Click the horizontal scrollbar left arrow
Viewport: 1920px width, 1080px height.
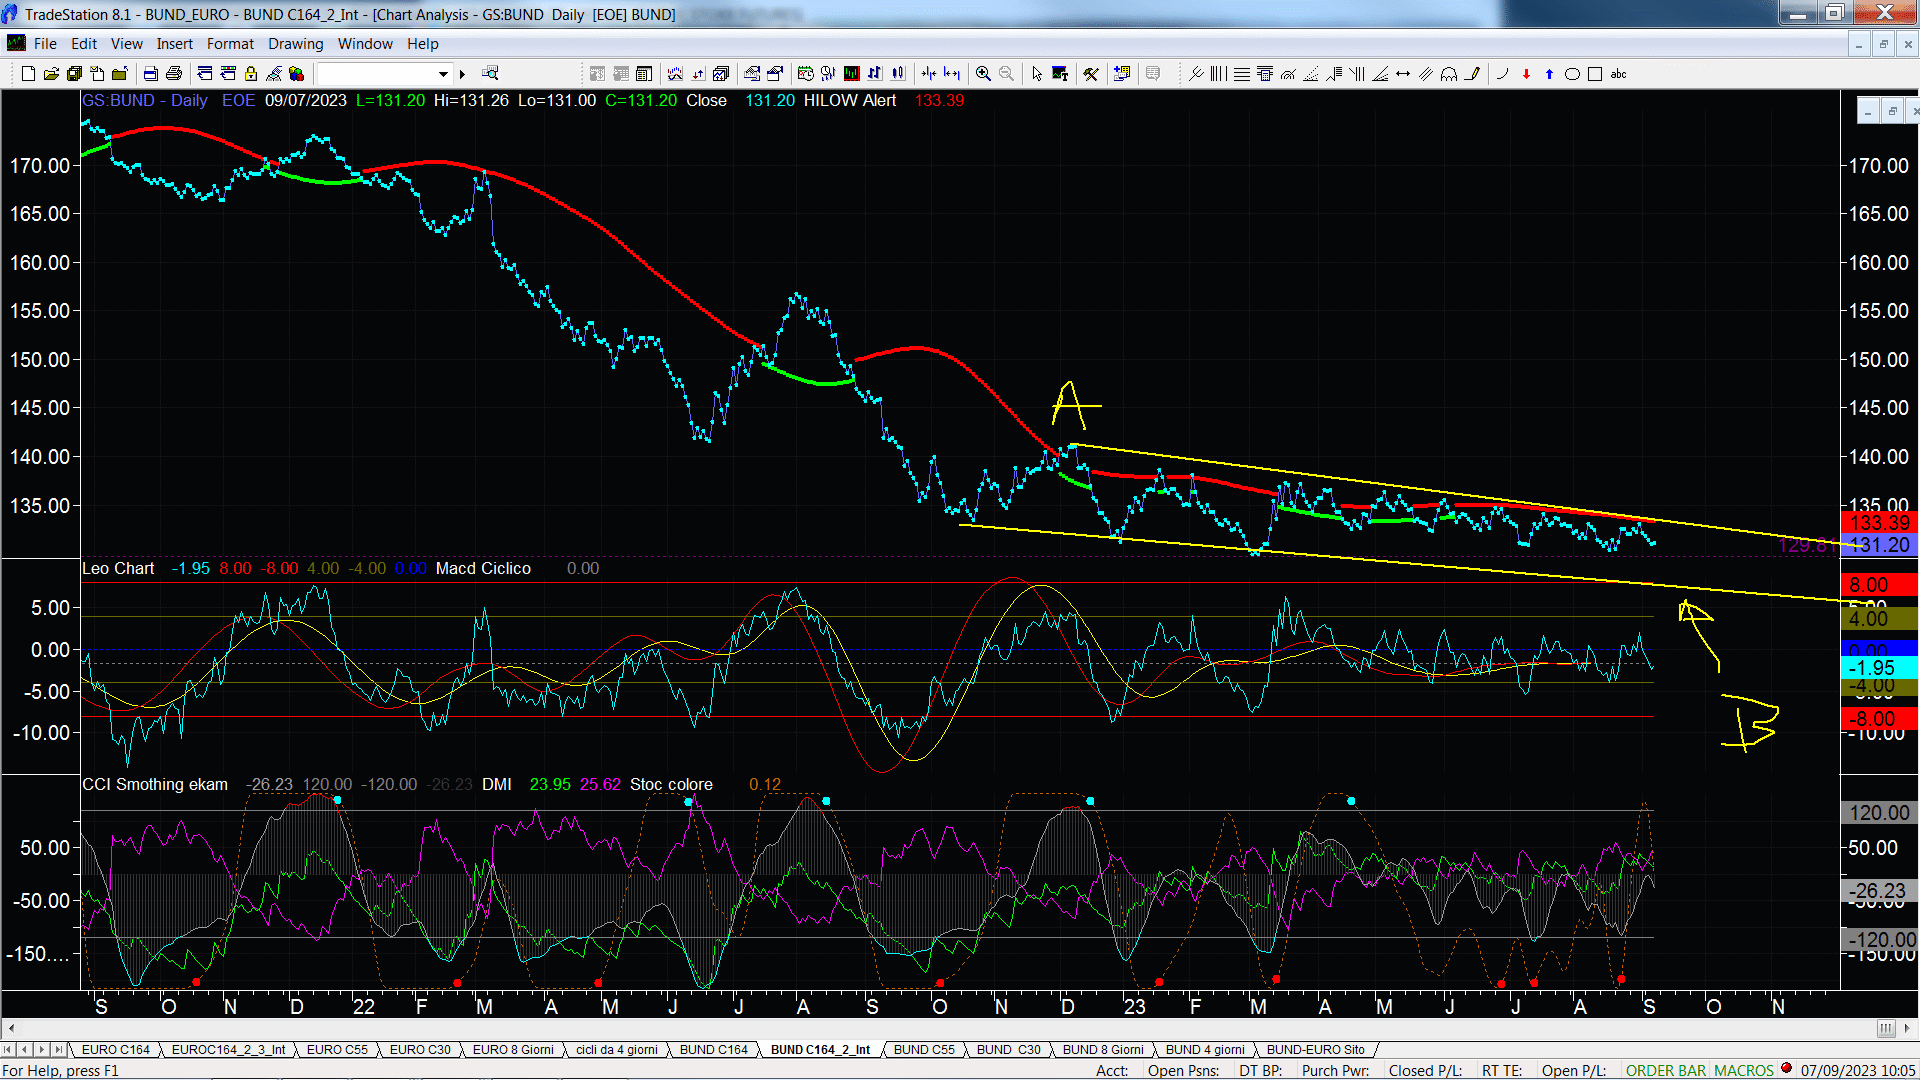(11, 1028)
